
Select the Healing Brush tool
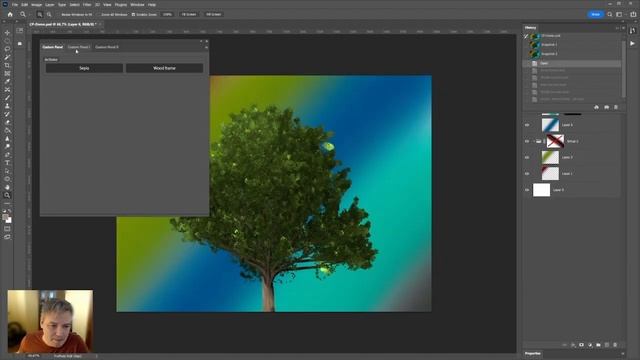(x=7, y=90)
